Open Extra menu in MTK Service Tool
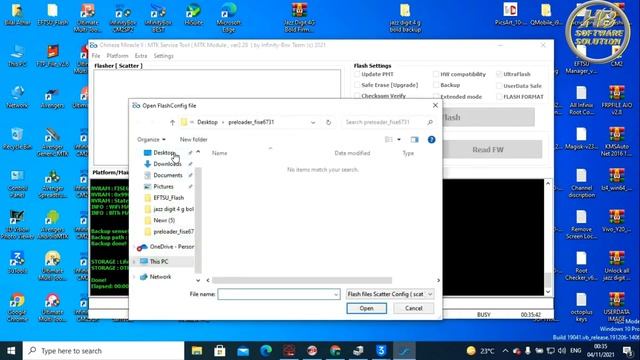The image size is (640, 360). pos(141,56)
